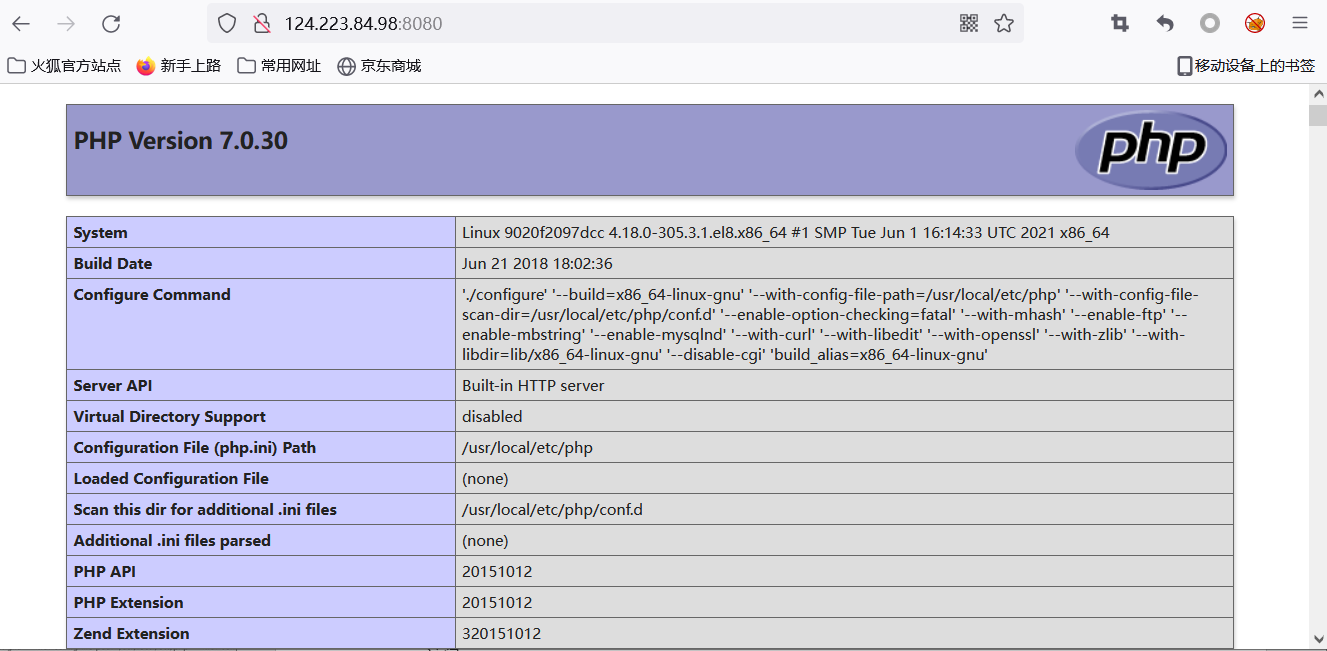
Task: Open the gray circle extension icon
Action: [1210, 23]
